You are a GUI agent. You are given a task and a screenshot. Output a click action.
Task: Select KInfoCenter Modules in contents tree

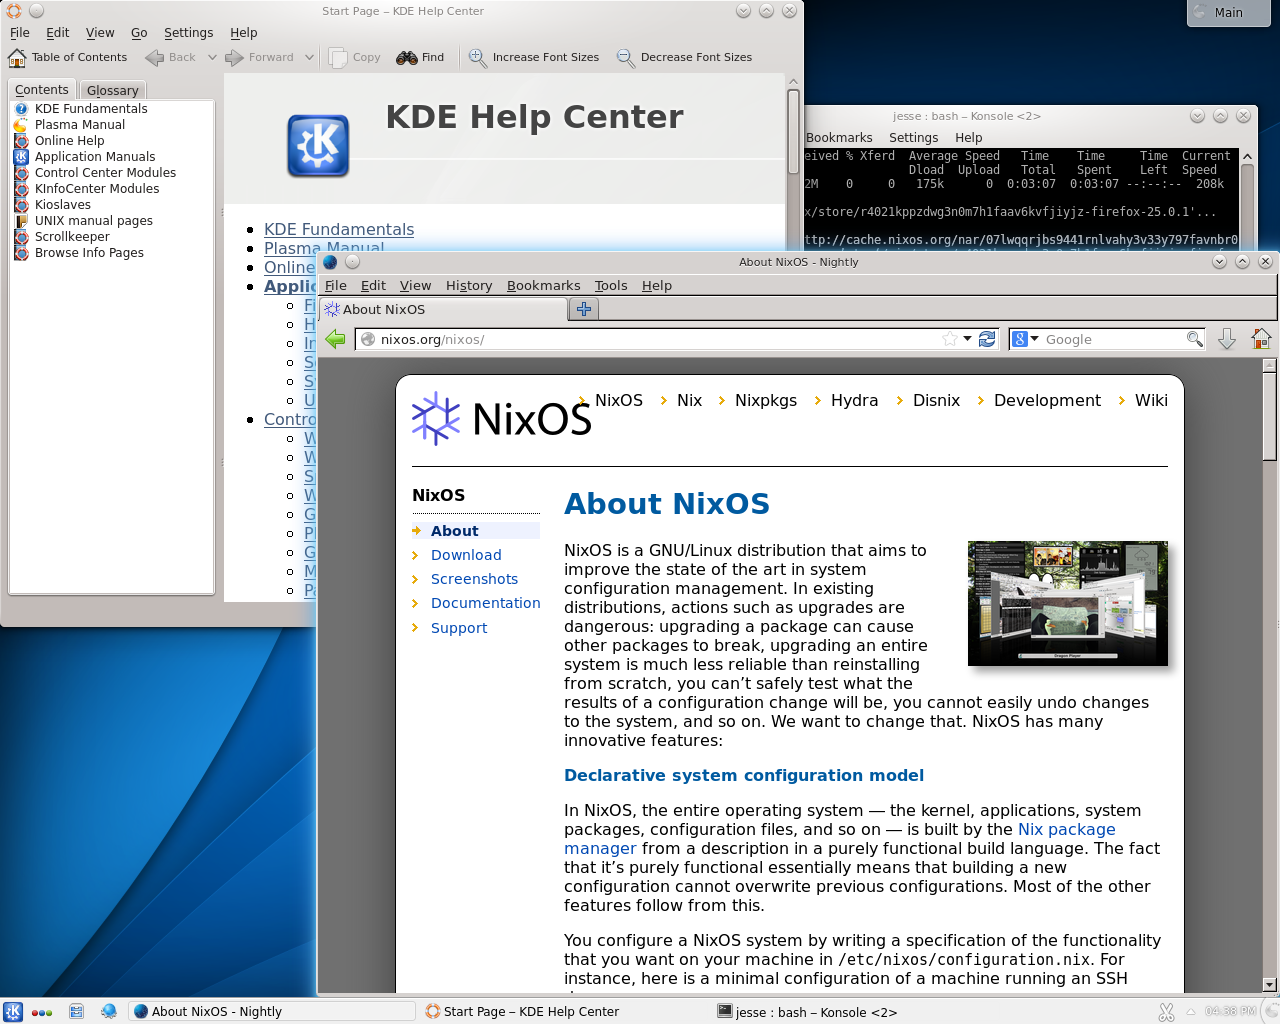(97, 189)
